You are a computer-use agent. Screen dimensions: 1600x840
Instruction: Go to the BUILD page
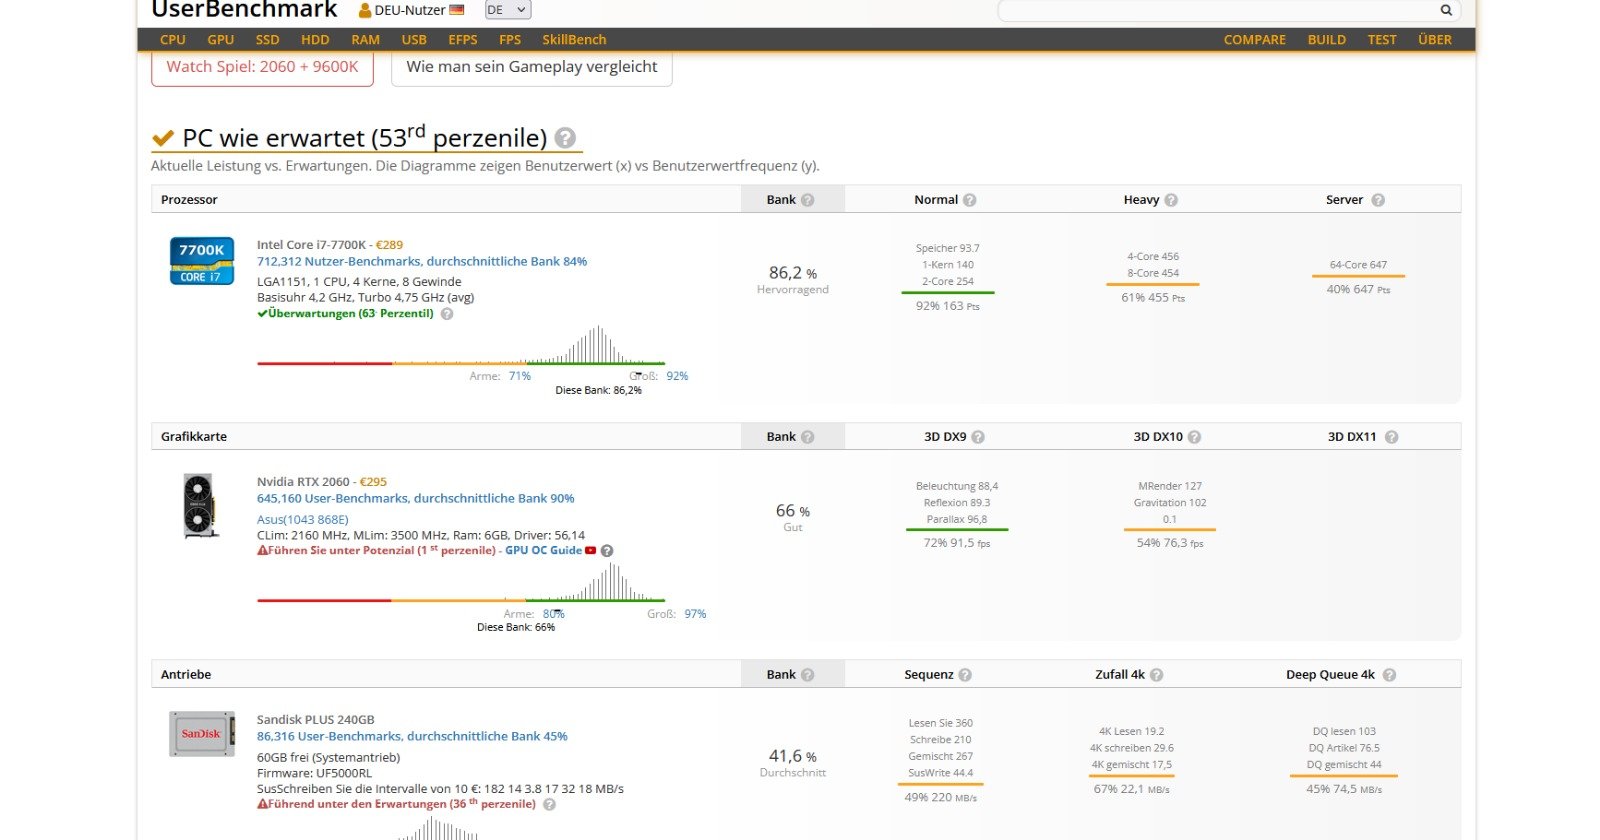click(x=1327, y=40)
